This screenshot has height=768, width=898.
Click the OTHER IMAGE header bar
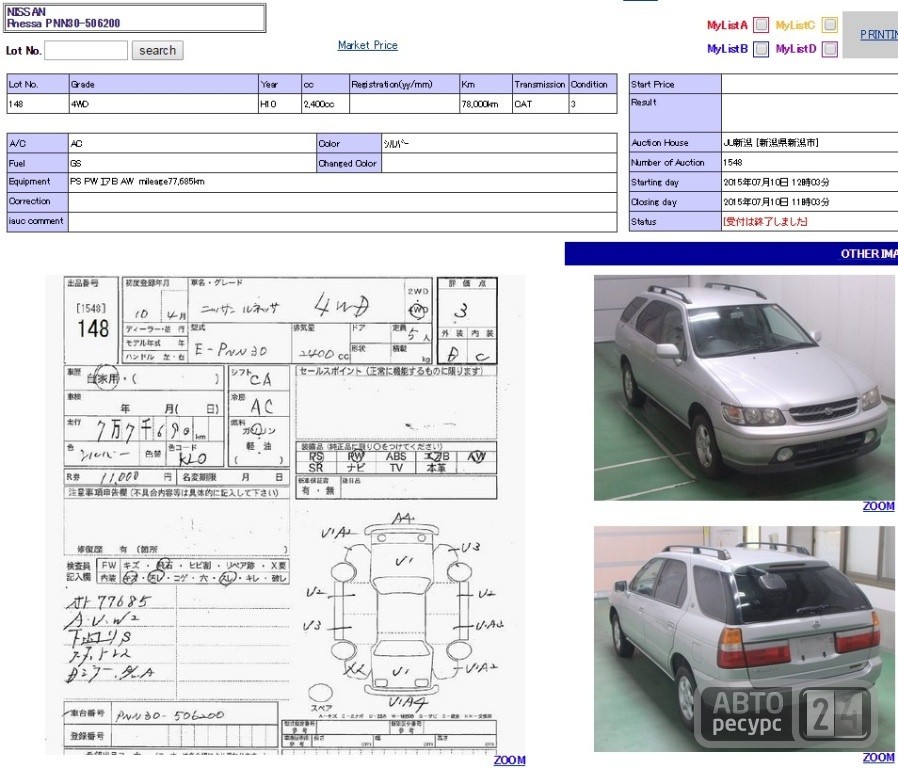731,254
